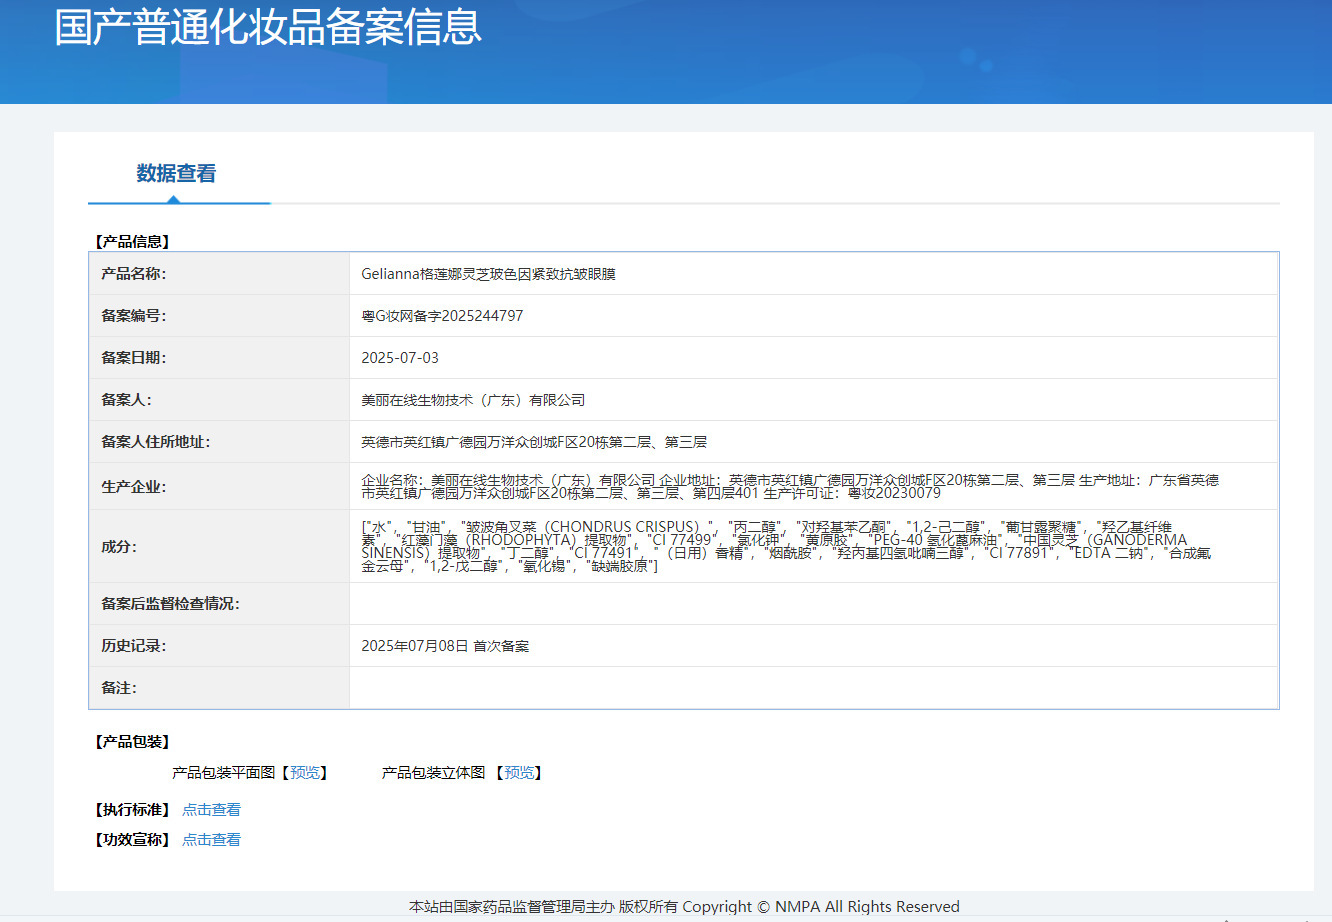Click the empty 备案后监督检查情况 value cell
Viewport: 1332px width, 922px height.
coord(814,604)
